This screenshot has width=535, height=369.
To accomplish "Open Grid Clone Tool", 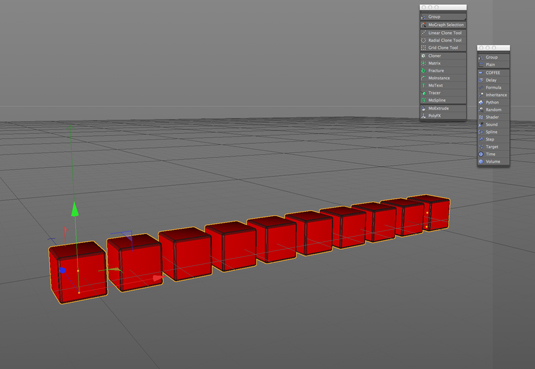I will (x=443, y=48).
